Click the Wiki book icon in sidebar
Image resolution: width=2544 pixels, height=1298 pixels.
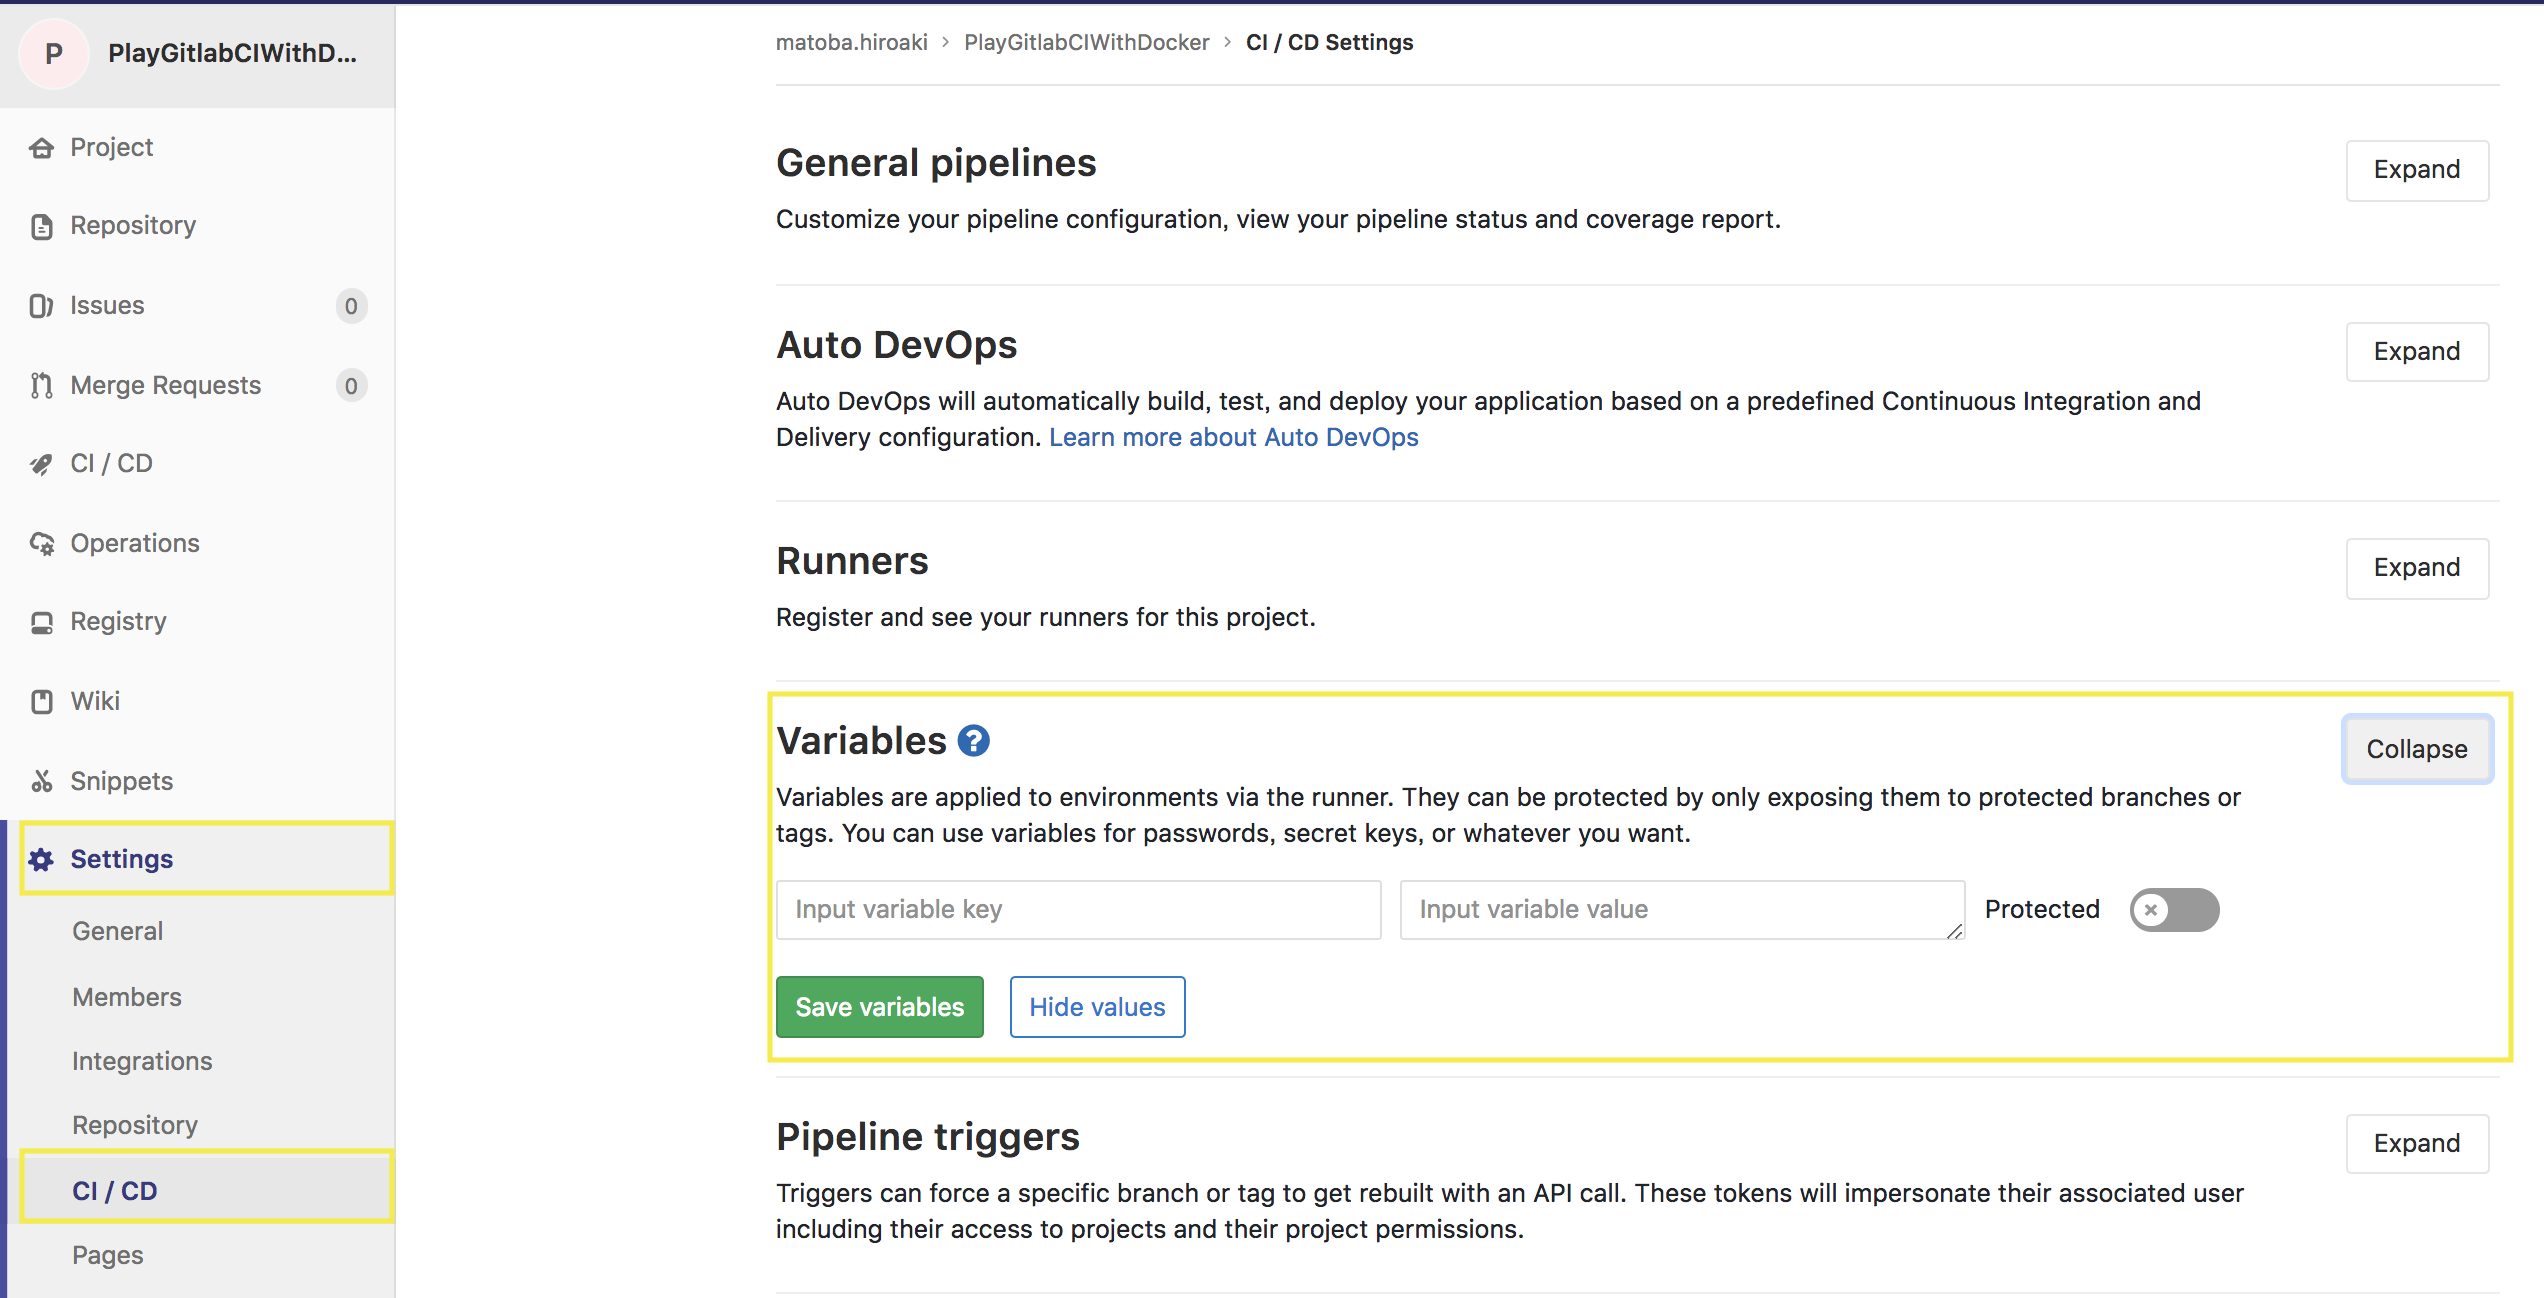[41, 702]
